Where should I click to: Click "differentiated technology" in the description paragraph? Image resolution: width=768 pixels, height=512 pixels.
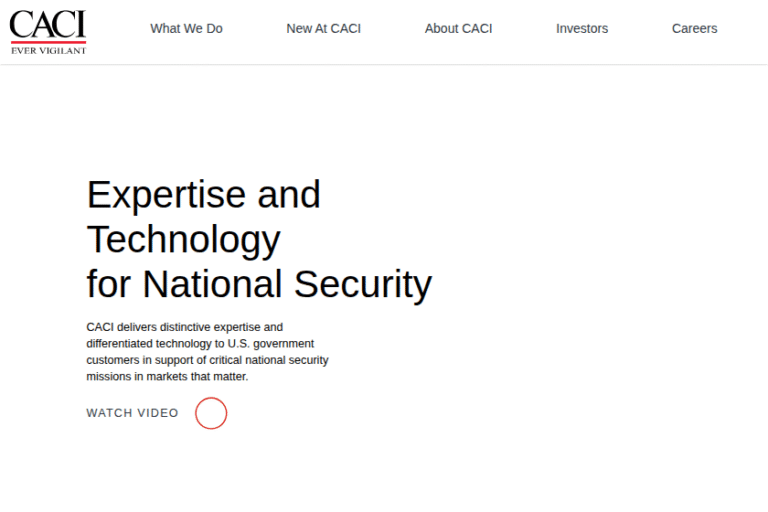tap(147, 344)
